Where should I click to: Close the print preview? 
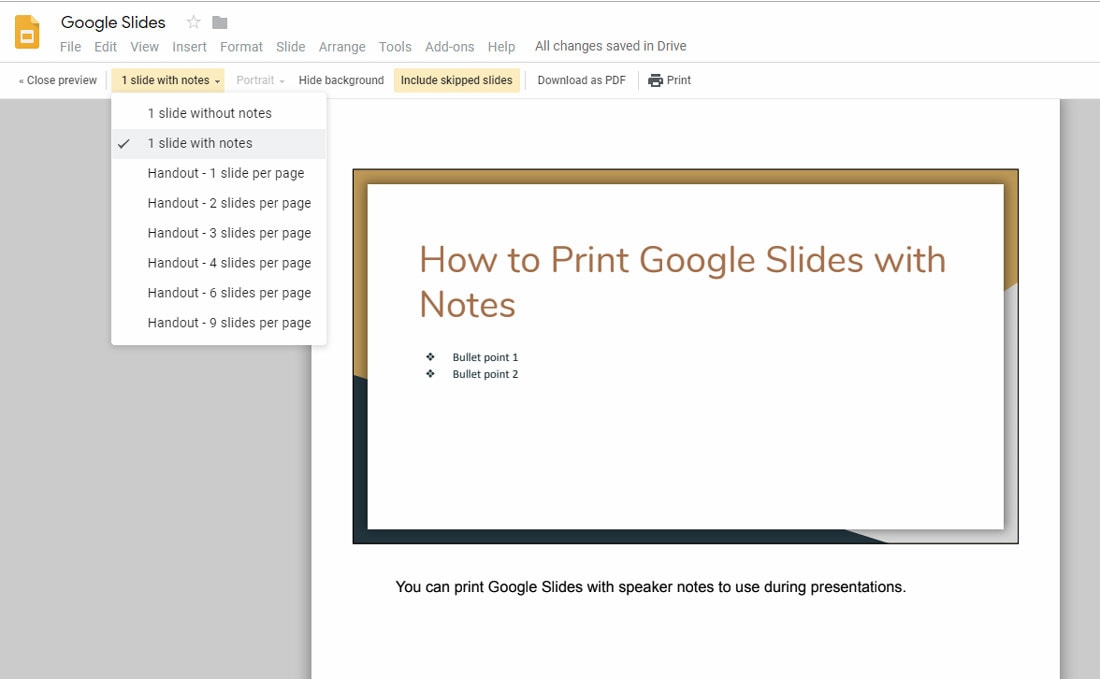58,80
